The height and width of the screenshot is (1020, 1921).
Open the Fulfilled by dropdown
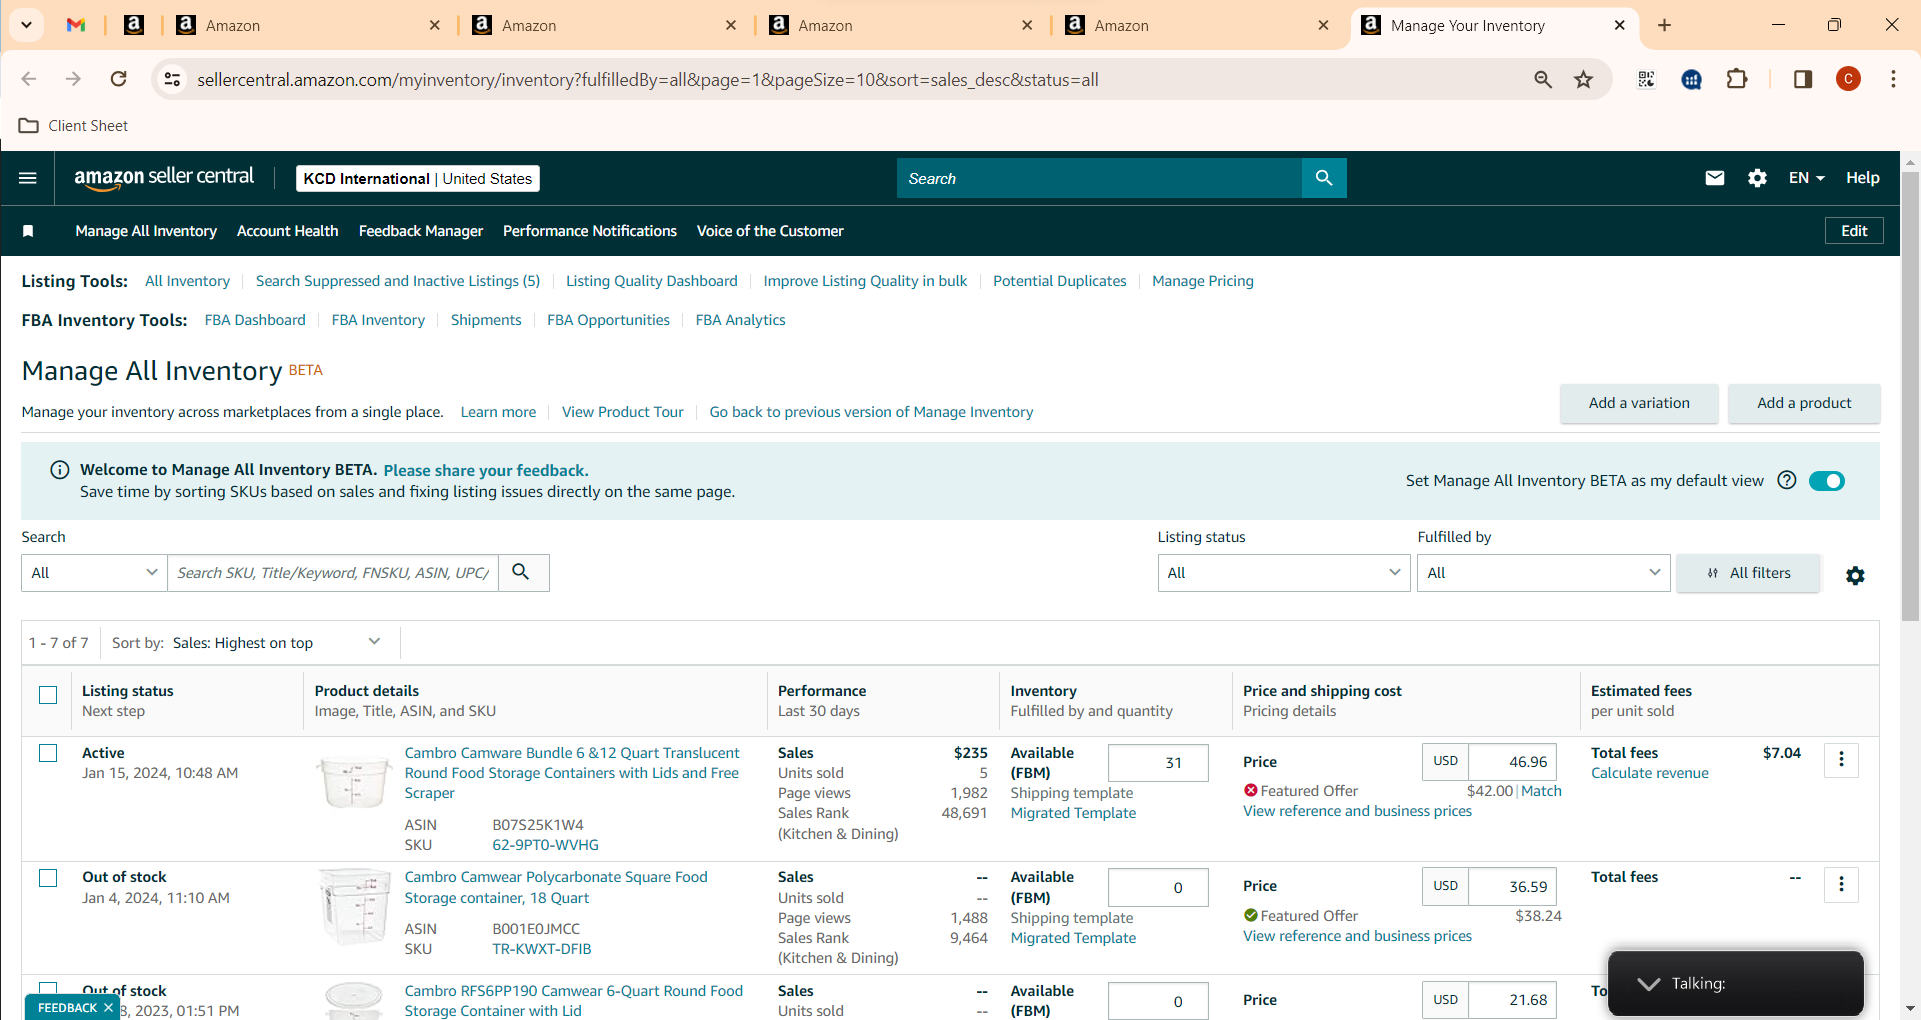click(1543, 573)
